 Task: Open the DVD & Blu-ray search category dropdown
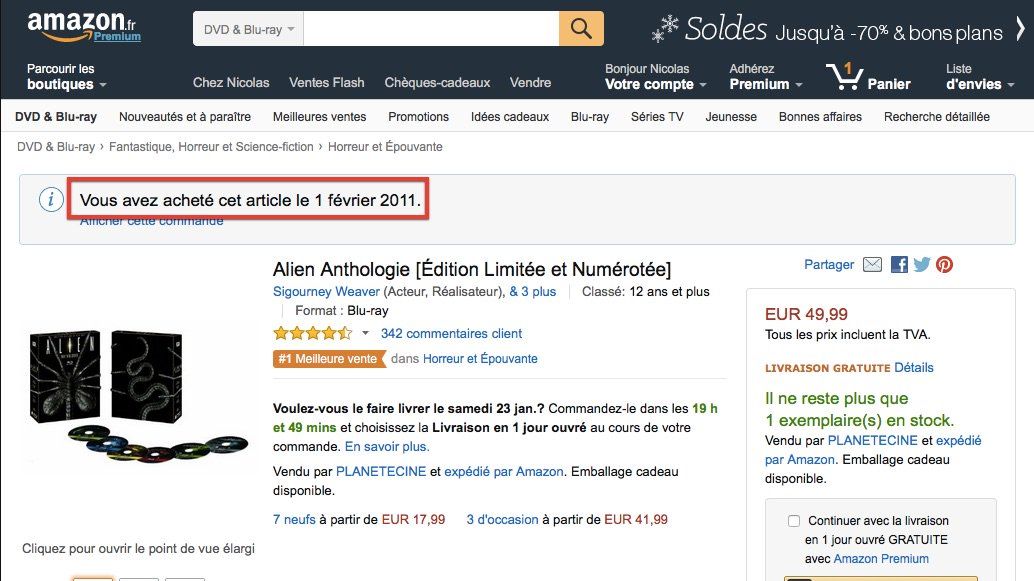click(248, 29)
